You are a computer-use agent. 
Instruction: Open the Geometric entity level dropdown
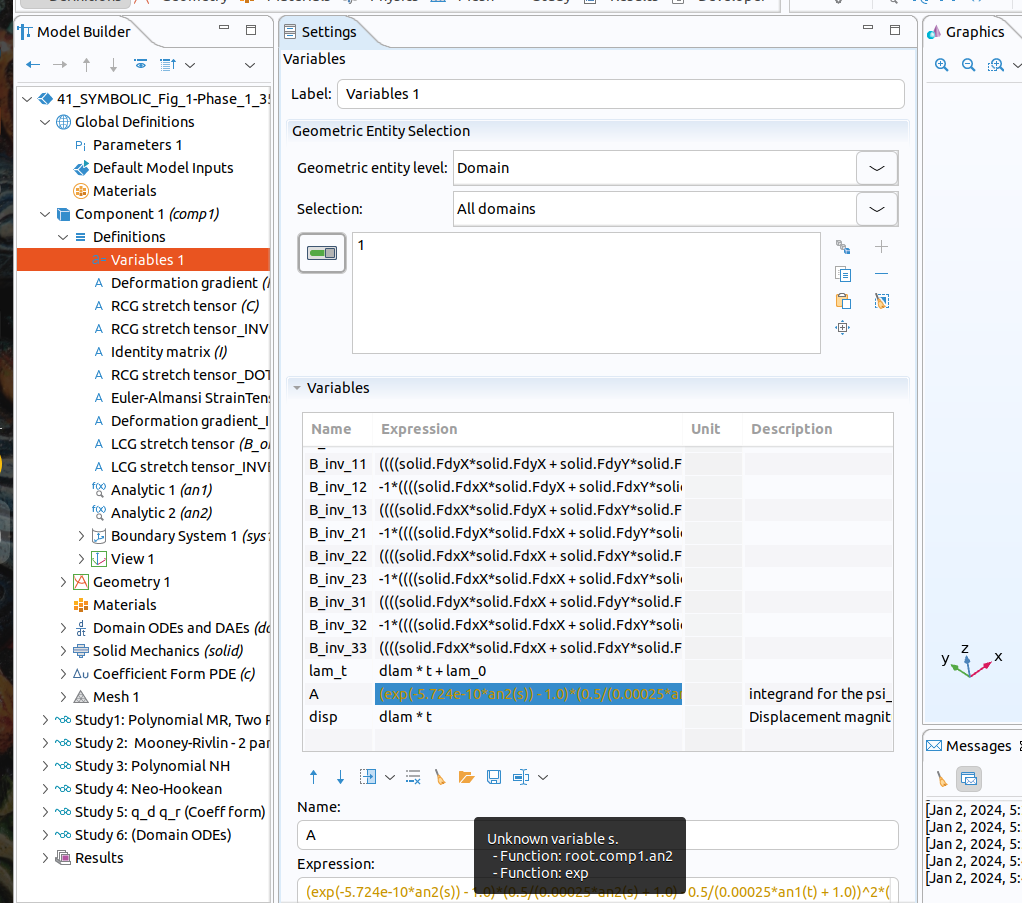[876, 168]
